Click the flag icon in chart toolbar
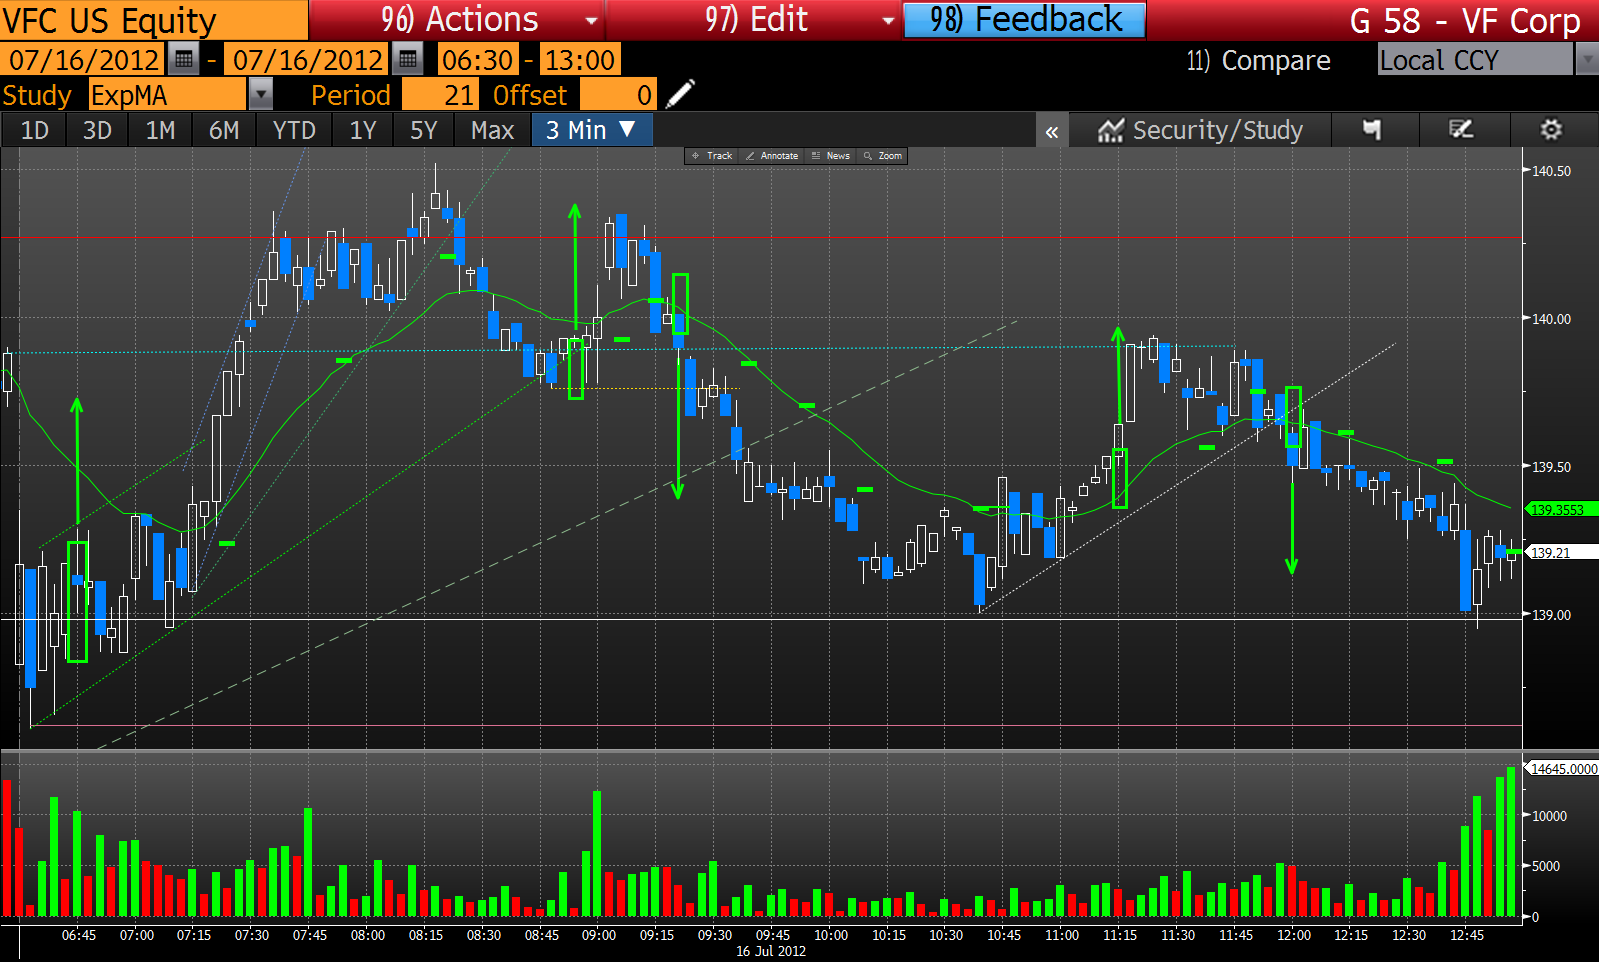This screenshot has height=962, width=1599. tap(1372, 130)
